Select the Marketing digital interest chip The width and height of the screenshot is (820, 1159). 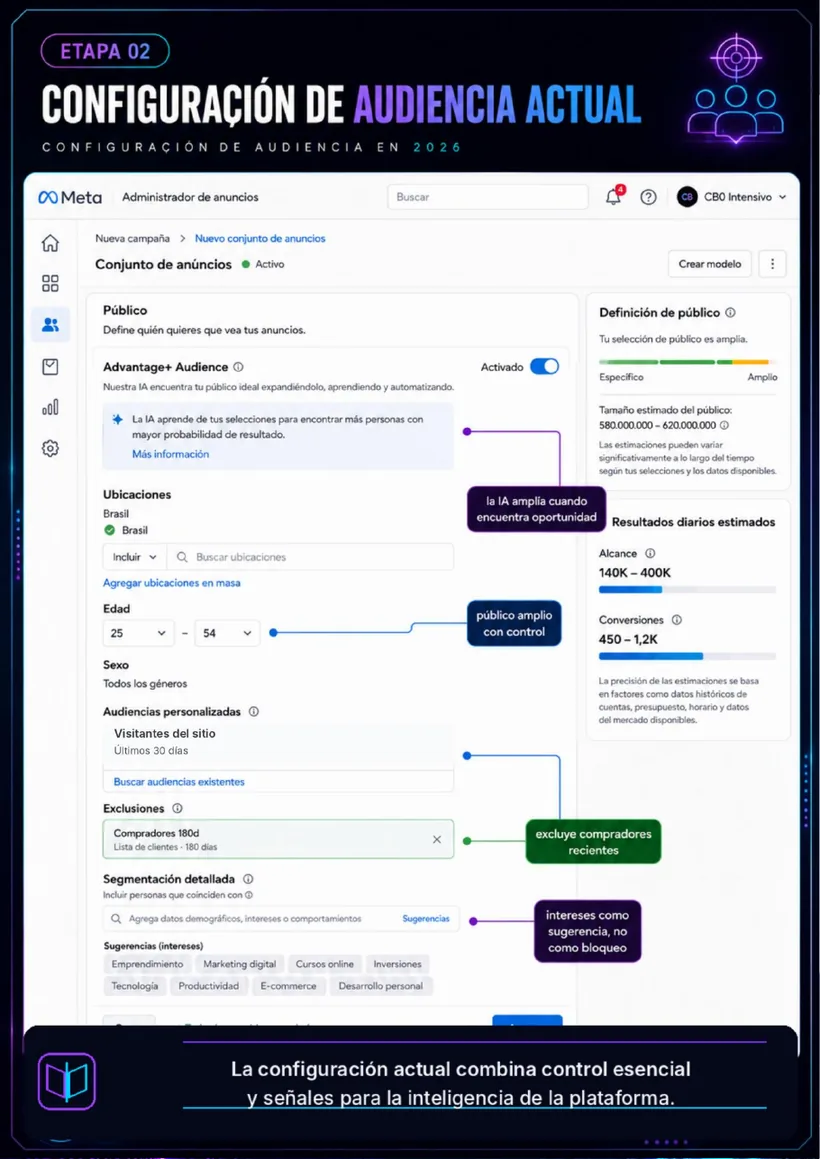[240, 965]
